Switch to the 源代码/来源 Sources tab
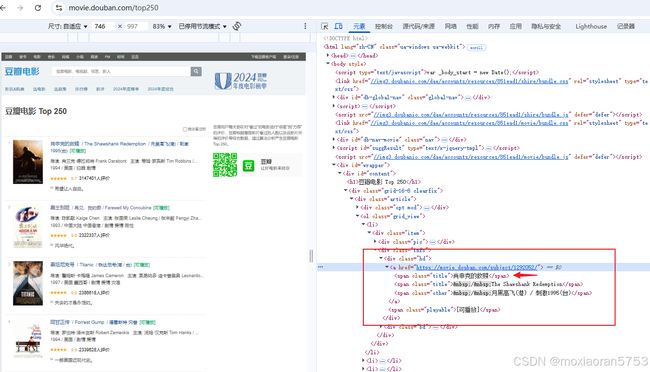The height and width of the screenshot is (372, 650). tap(418, 26)
